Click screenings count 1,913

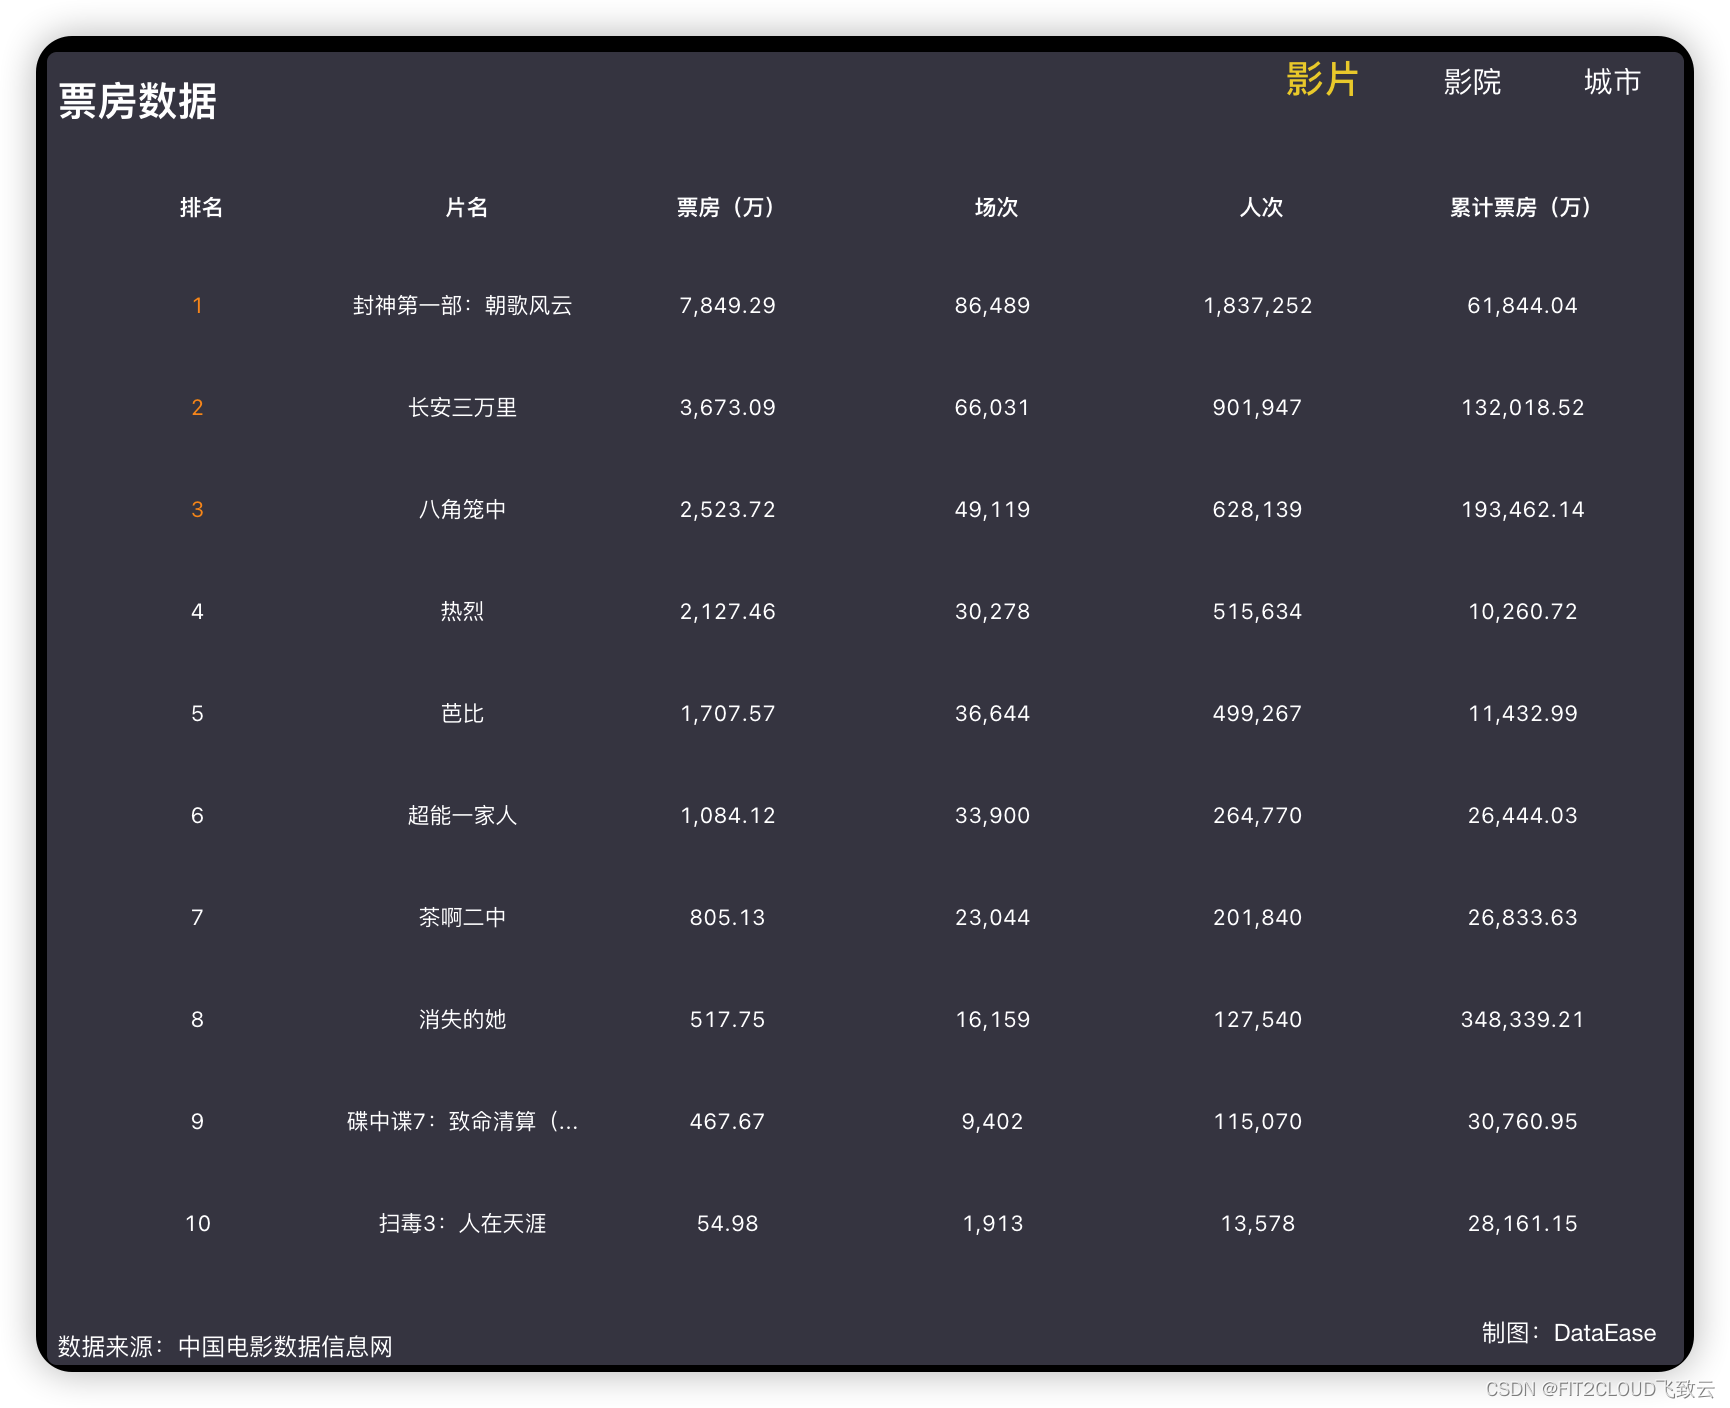pos(992,1223)
